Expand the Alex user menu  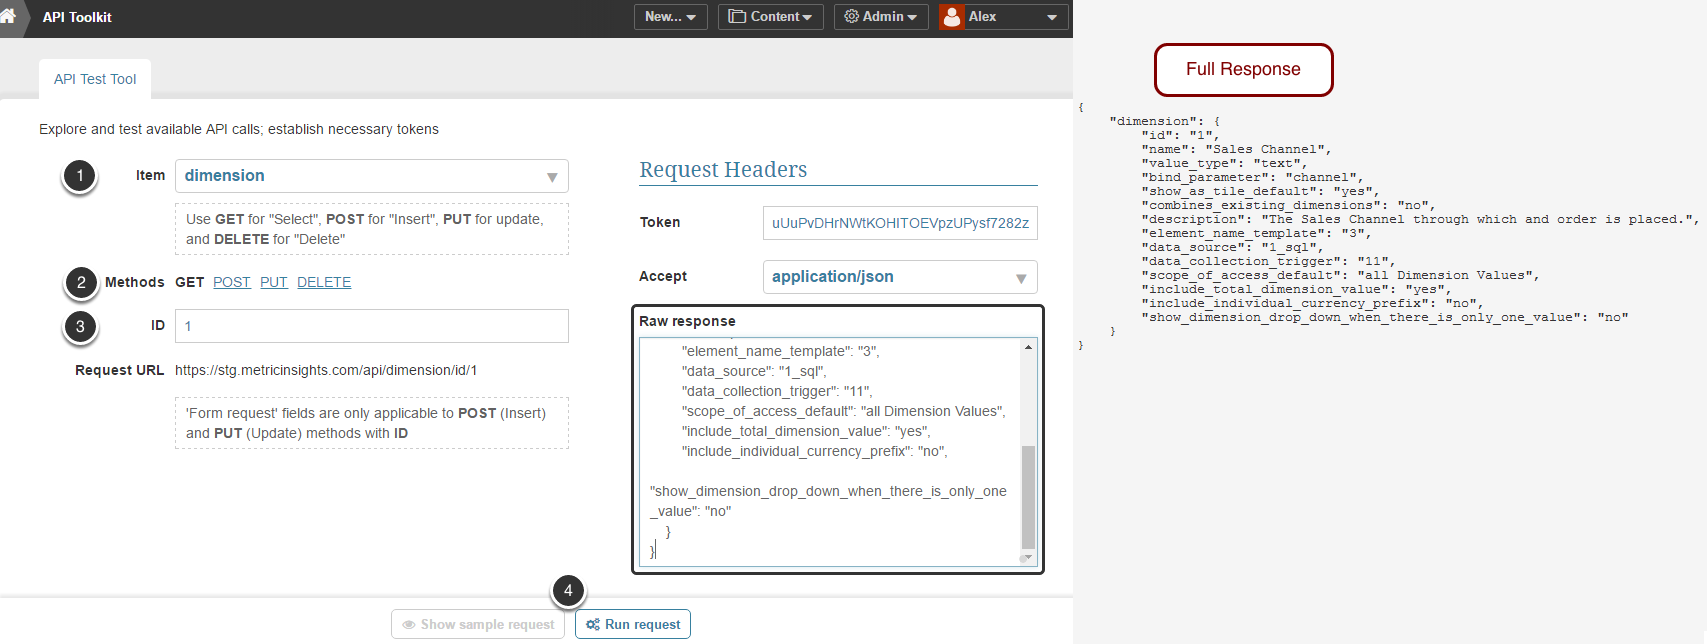(1004, 17)
